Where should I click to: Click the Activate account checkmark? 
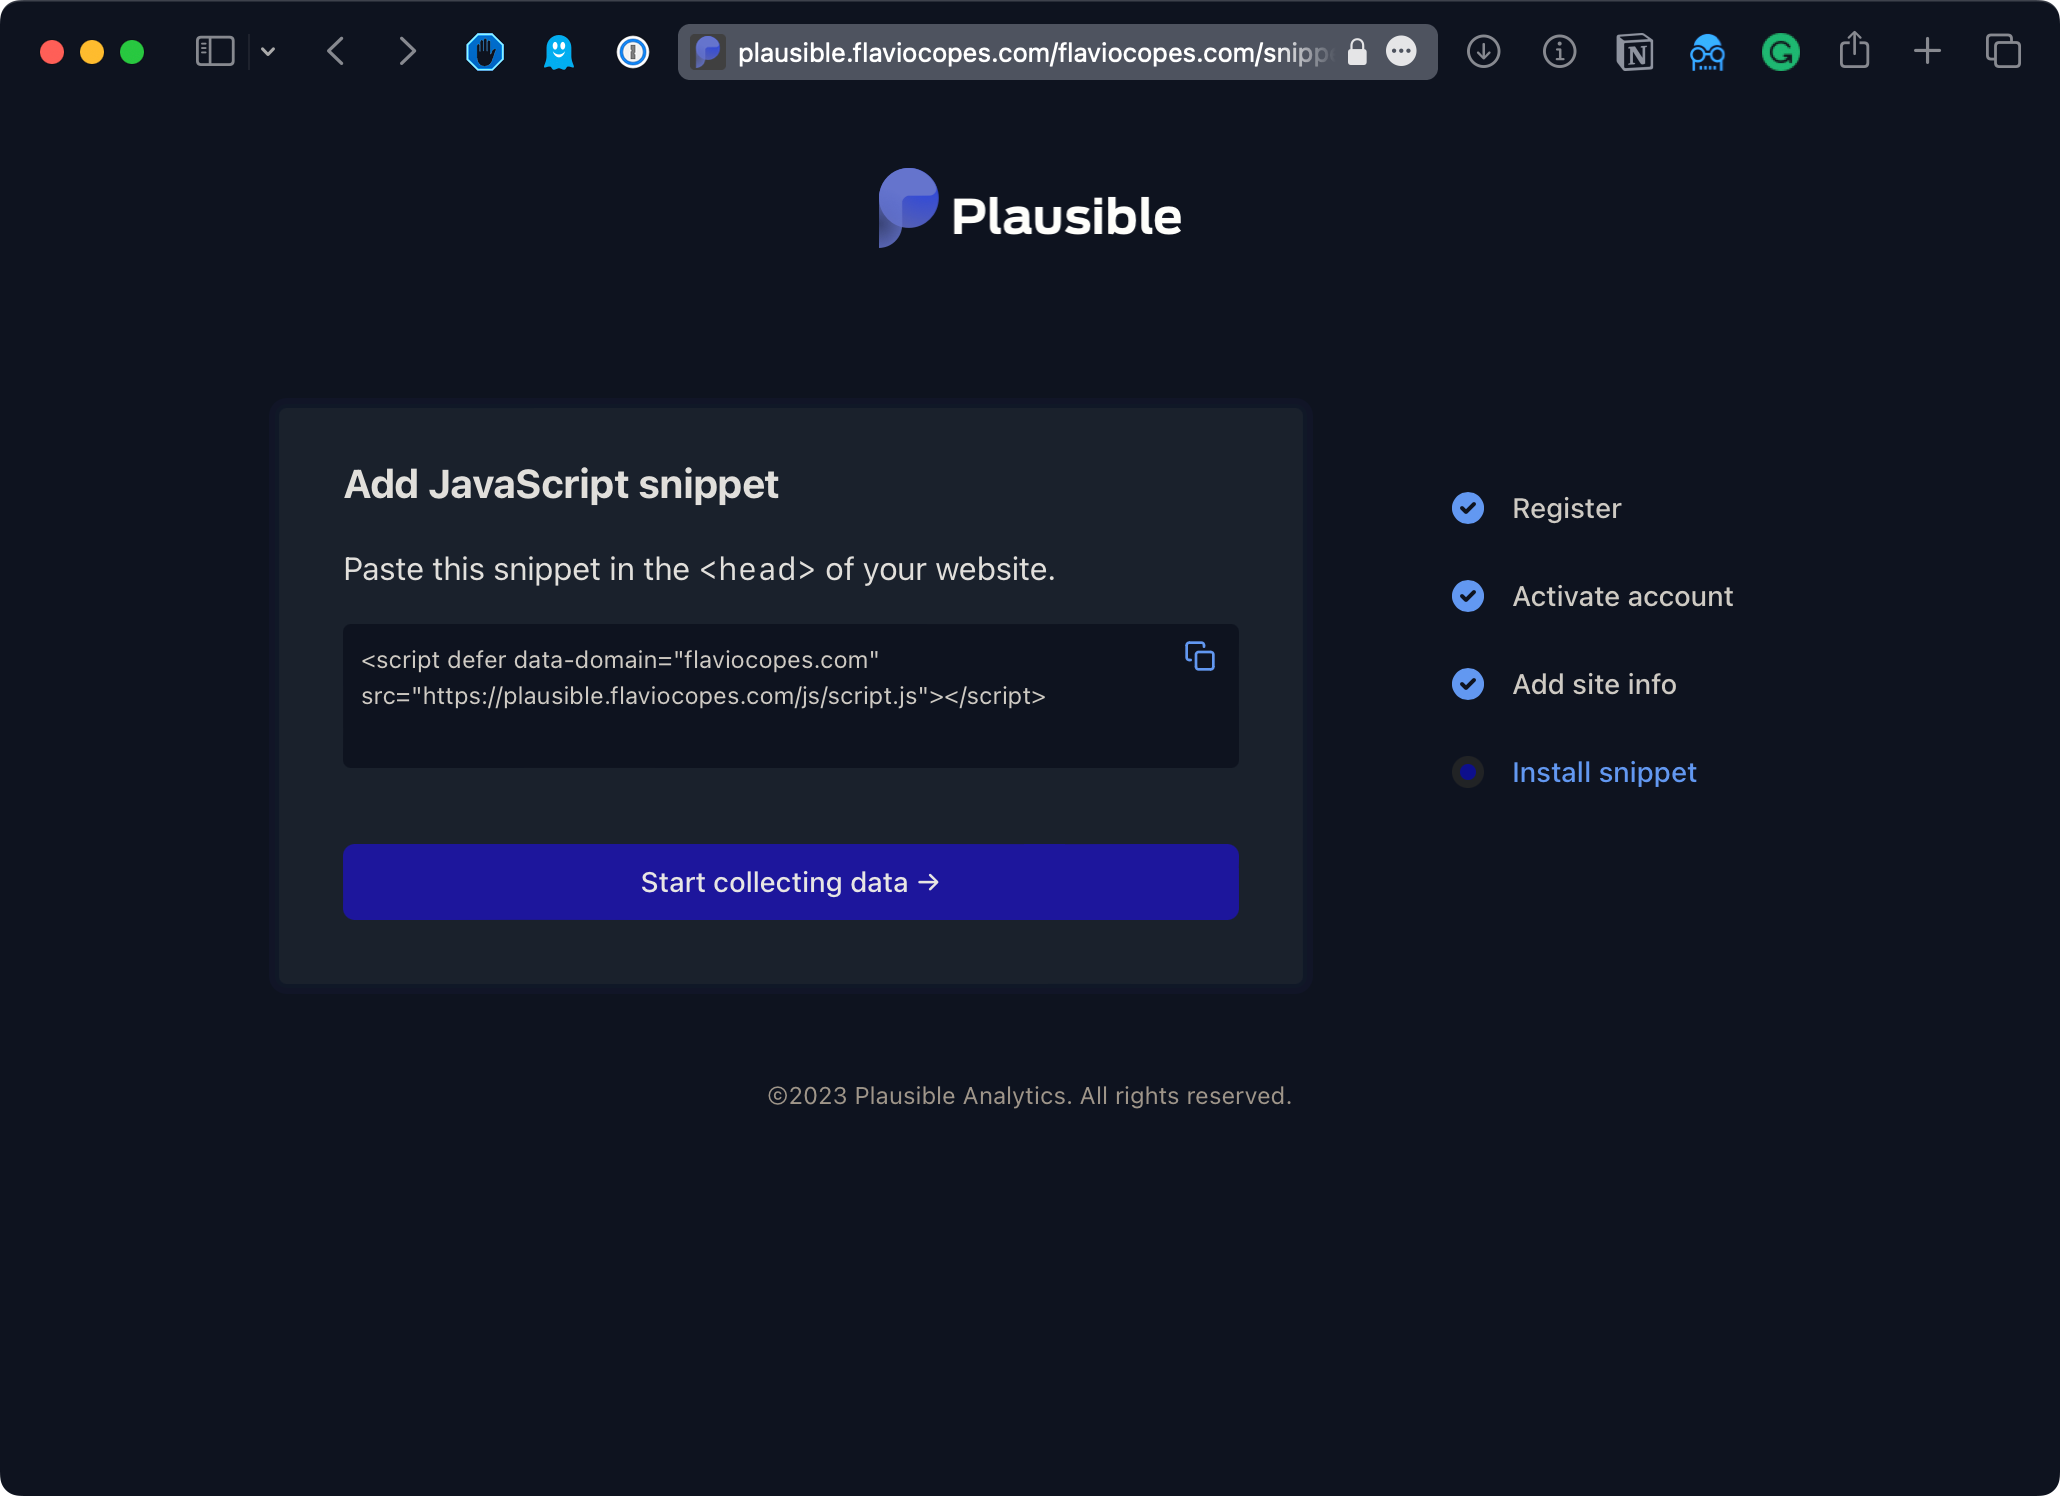click(1467, 596)
